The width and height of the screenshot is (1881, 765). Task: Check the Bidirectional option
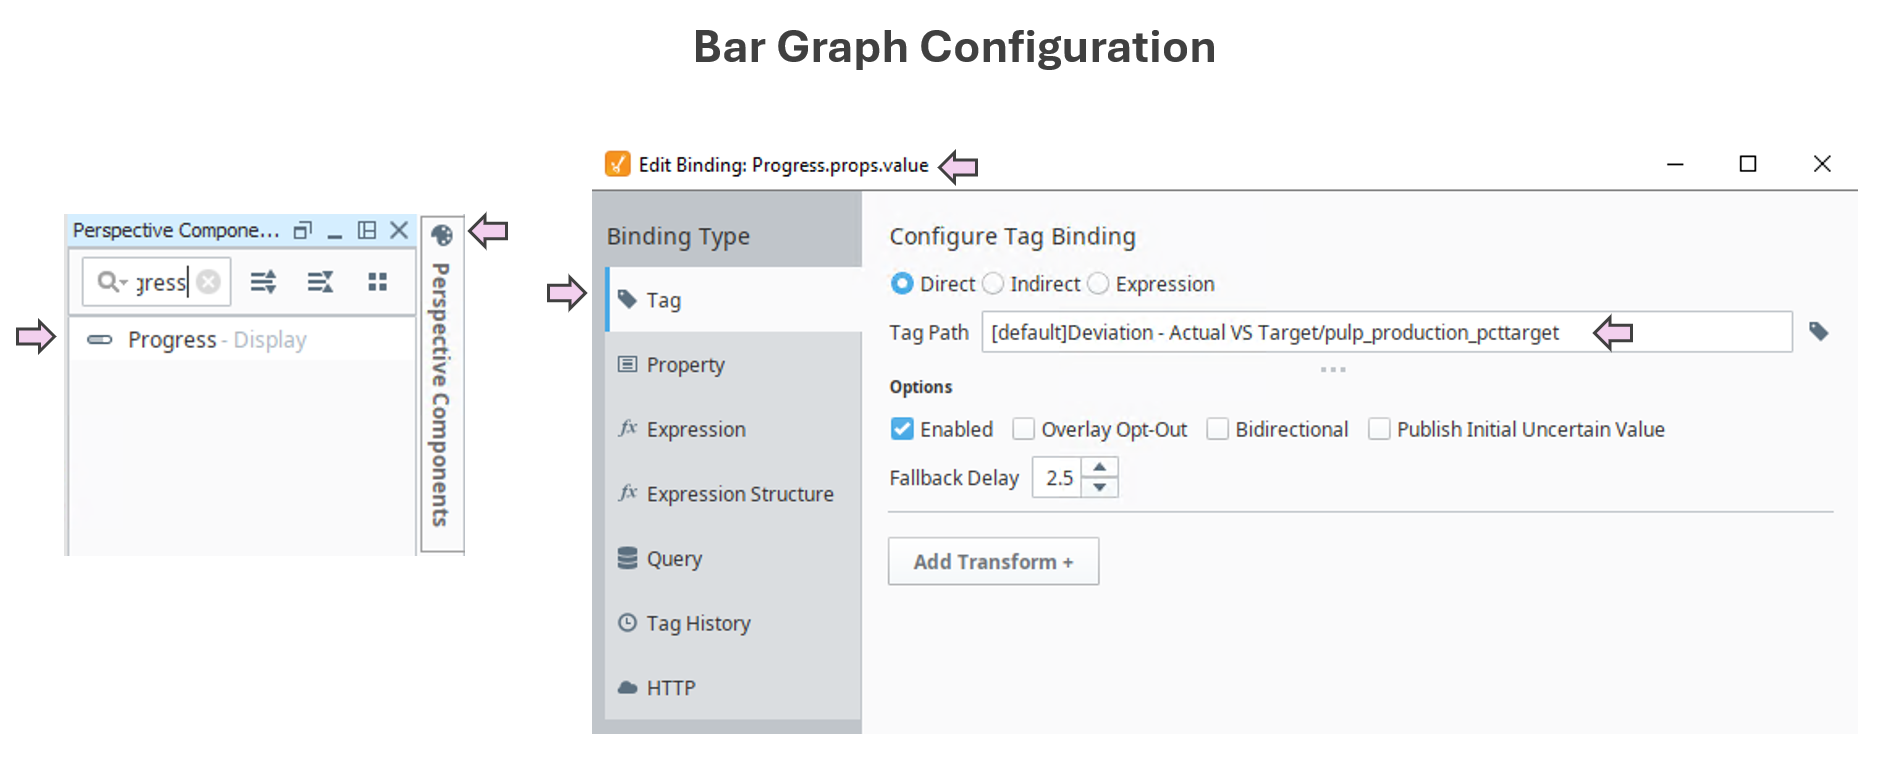[x=1217, y=429]
